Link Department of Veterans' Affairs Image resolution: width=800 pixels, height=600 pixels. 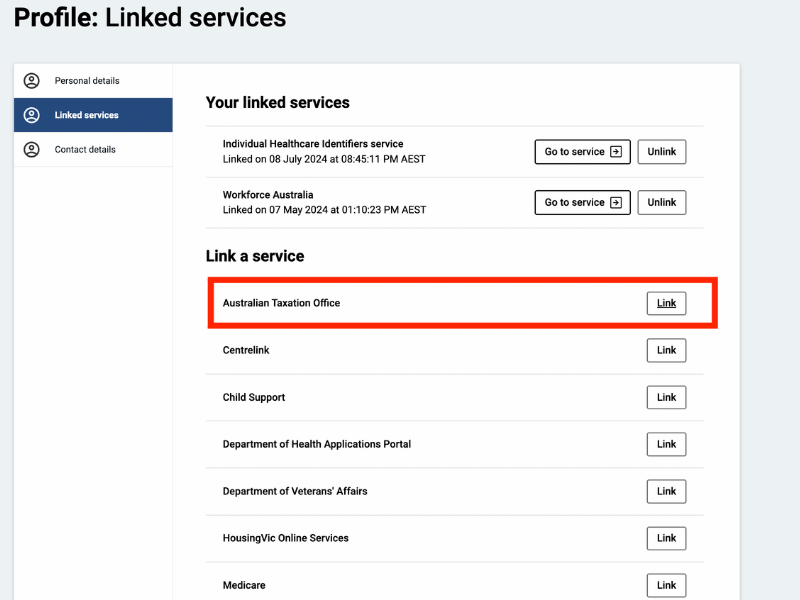pyautogui.click(x=666, y=491)
